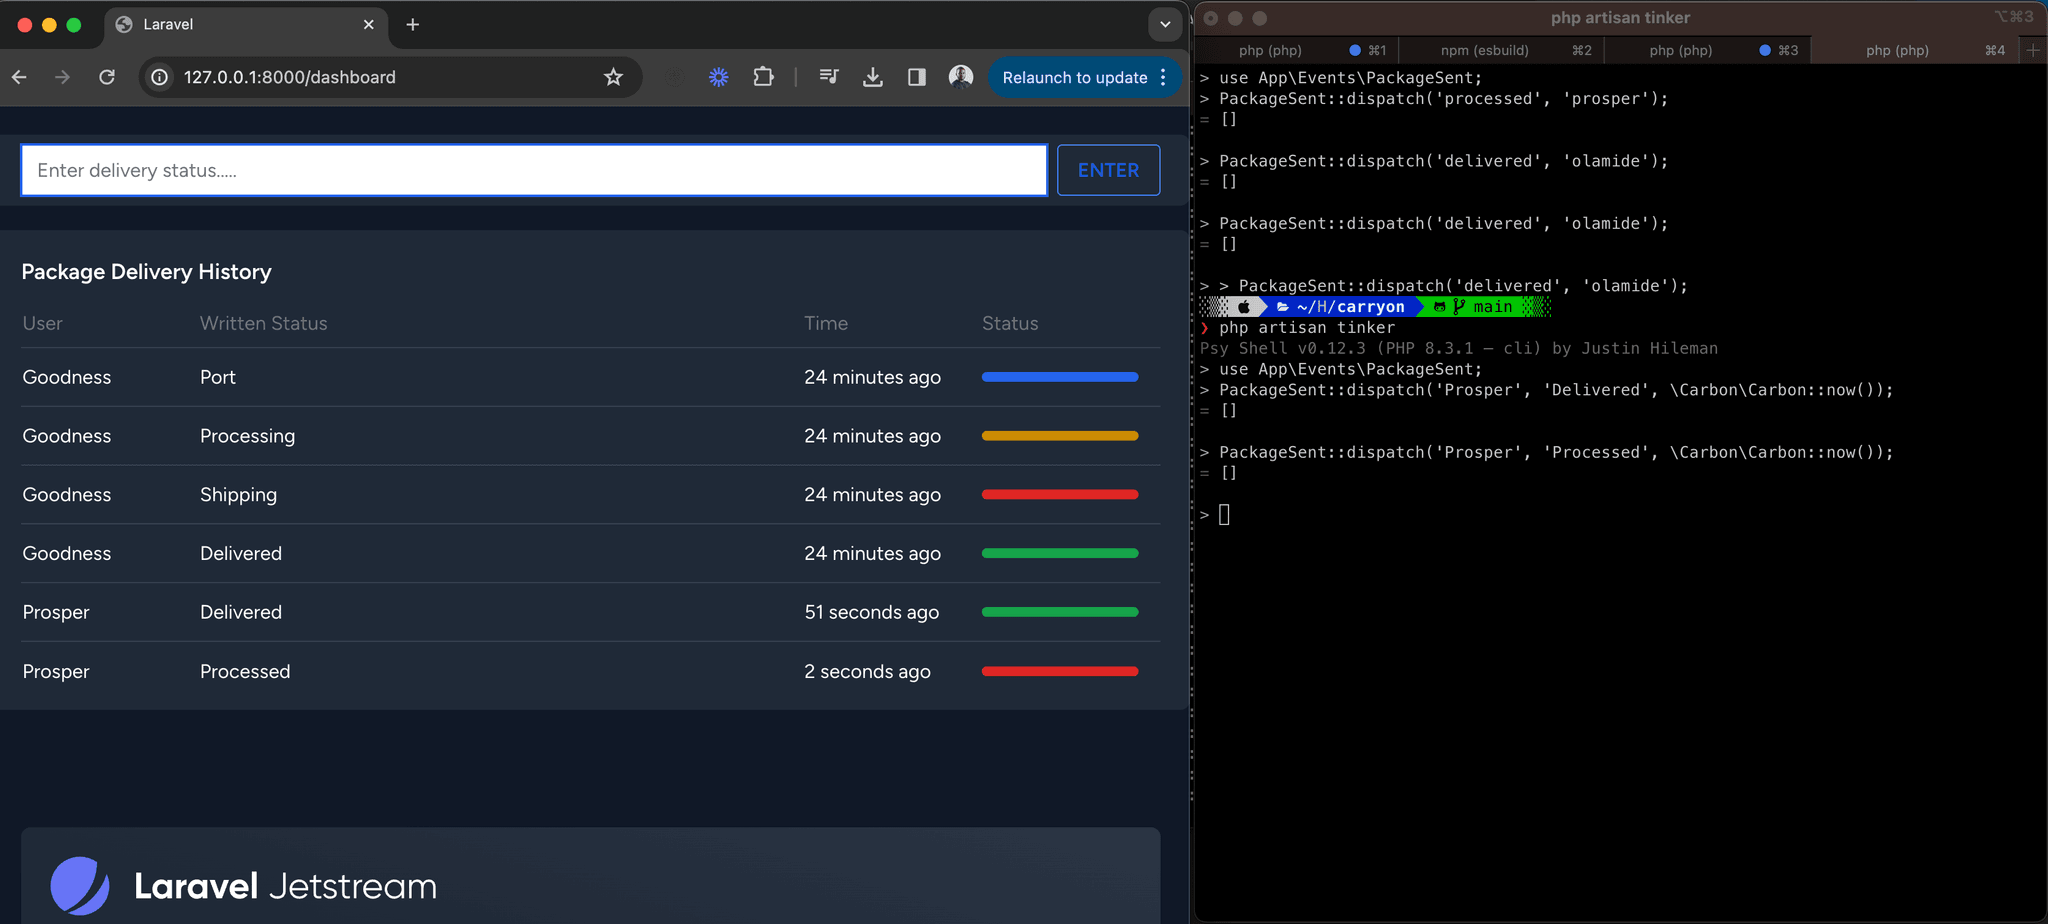Open site information for 127.0.0.1:8000

(159, 77)
